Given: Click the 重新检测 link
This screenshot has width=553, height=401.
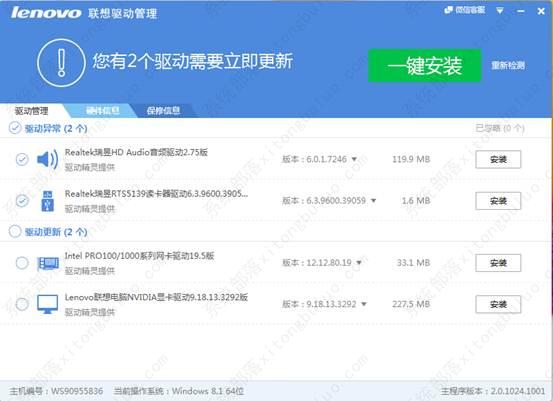Looking at the screenshot, I should coord(508,65).
